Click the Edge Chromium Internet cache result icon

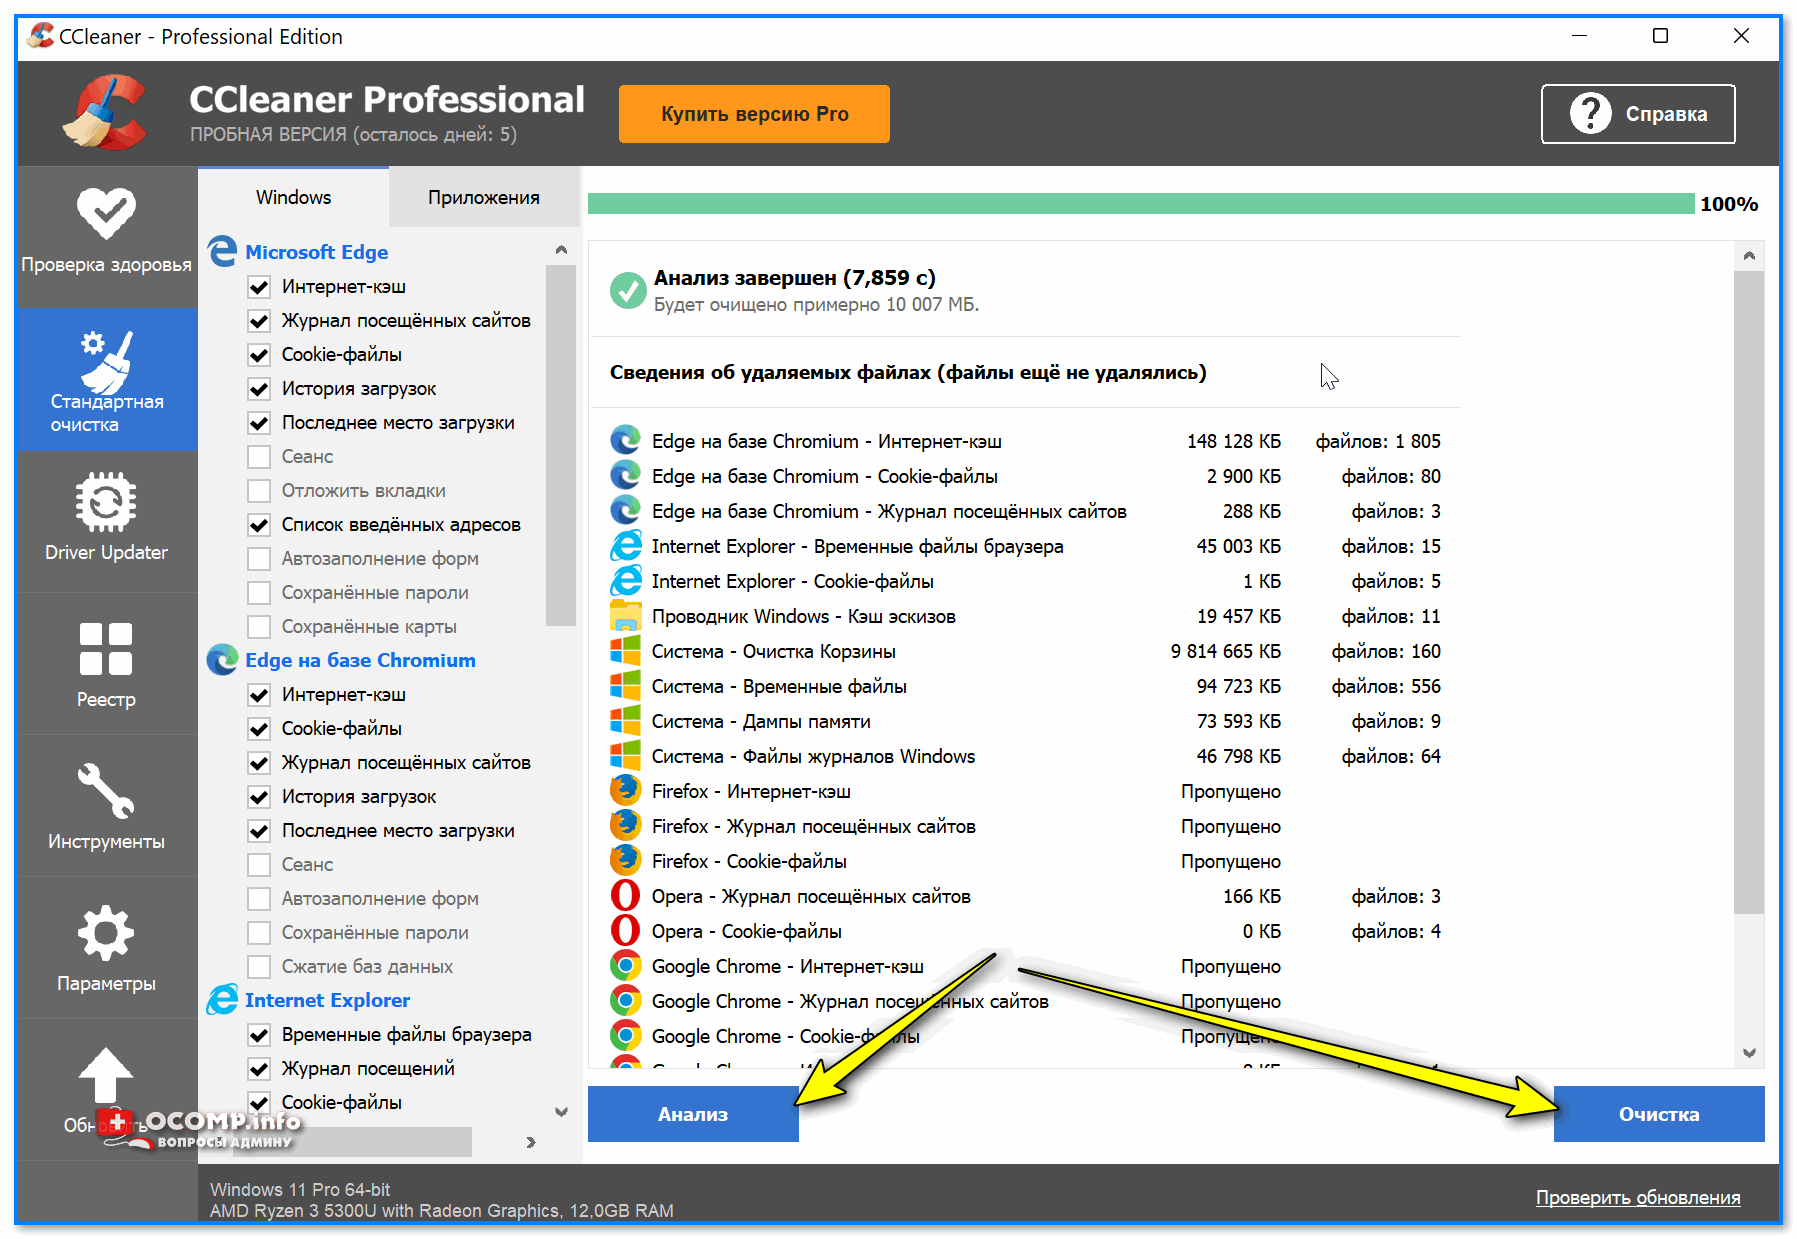626,441
